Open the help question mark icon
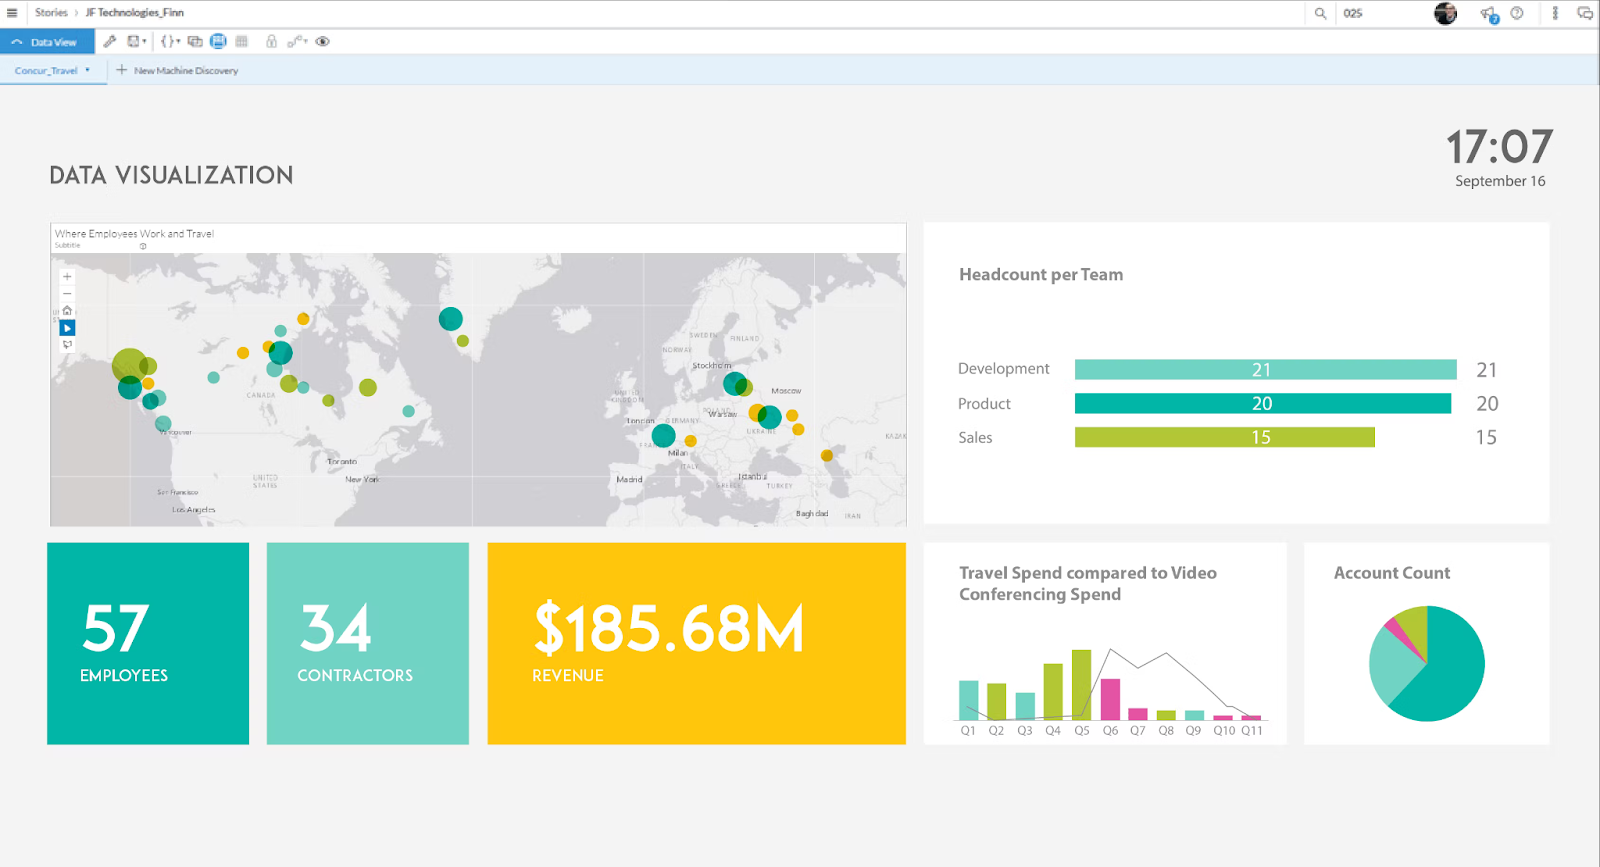This screenshot has height=867, width=1600. pyautogui.click(x=1517, y=13)
